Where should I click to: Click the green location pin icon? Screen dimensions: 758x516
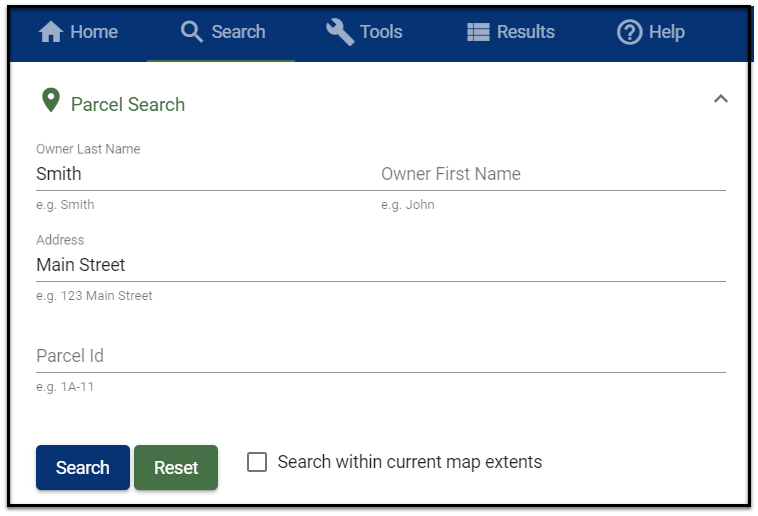(x=50, y=101)
